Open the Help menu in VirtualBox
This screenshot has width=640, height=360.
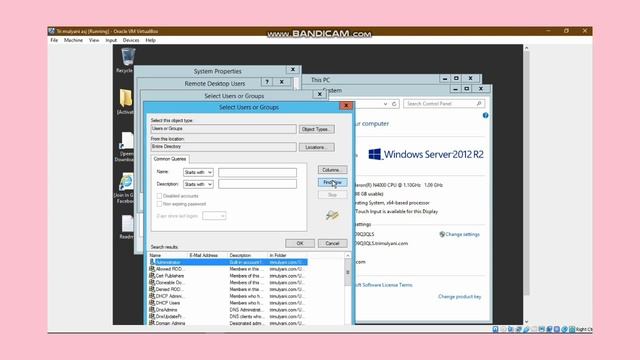pos(151,40)
